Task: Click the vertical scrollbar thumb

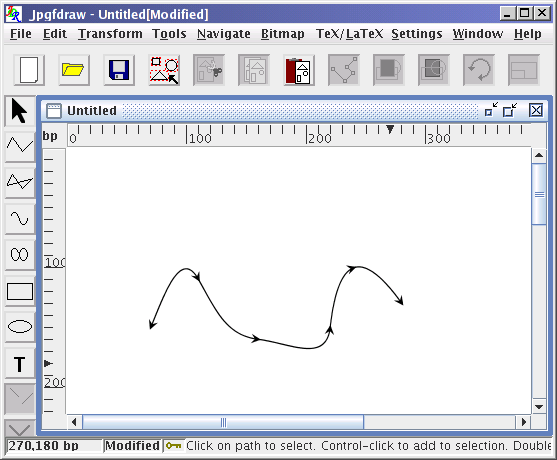Action: [539, 194]
